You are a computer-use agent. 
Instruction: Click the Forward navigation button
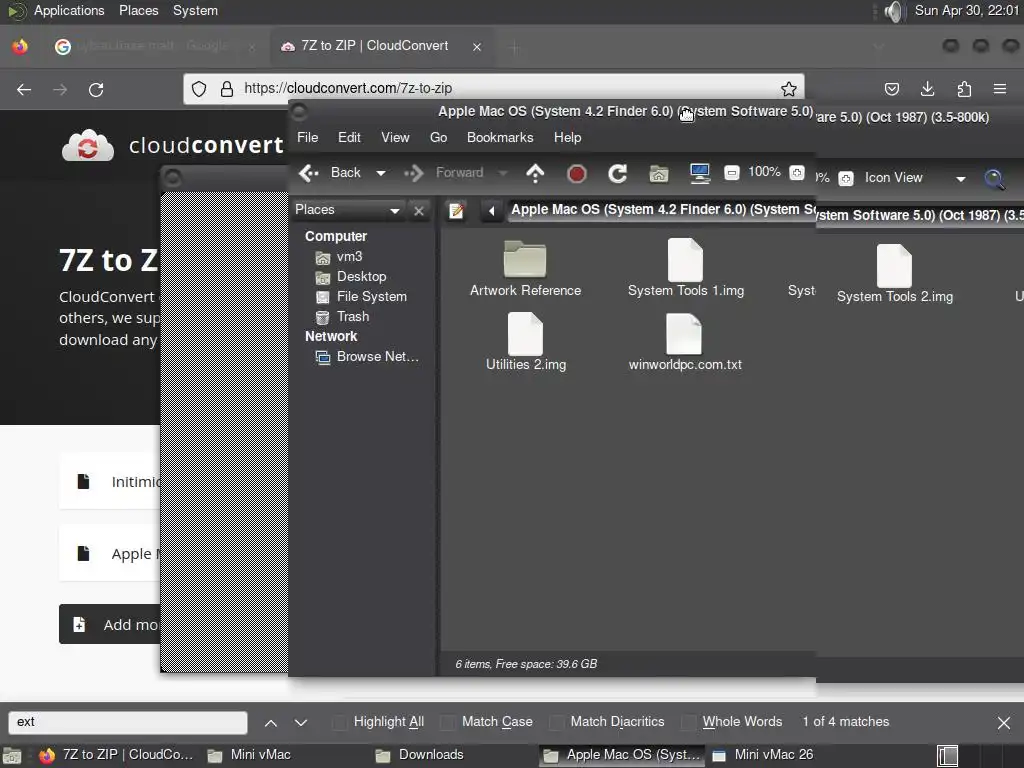pyautogui.click(x=444, y=172)
